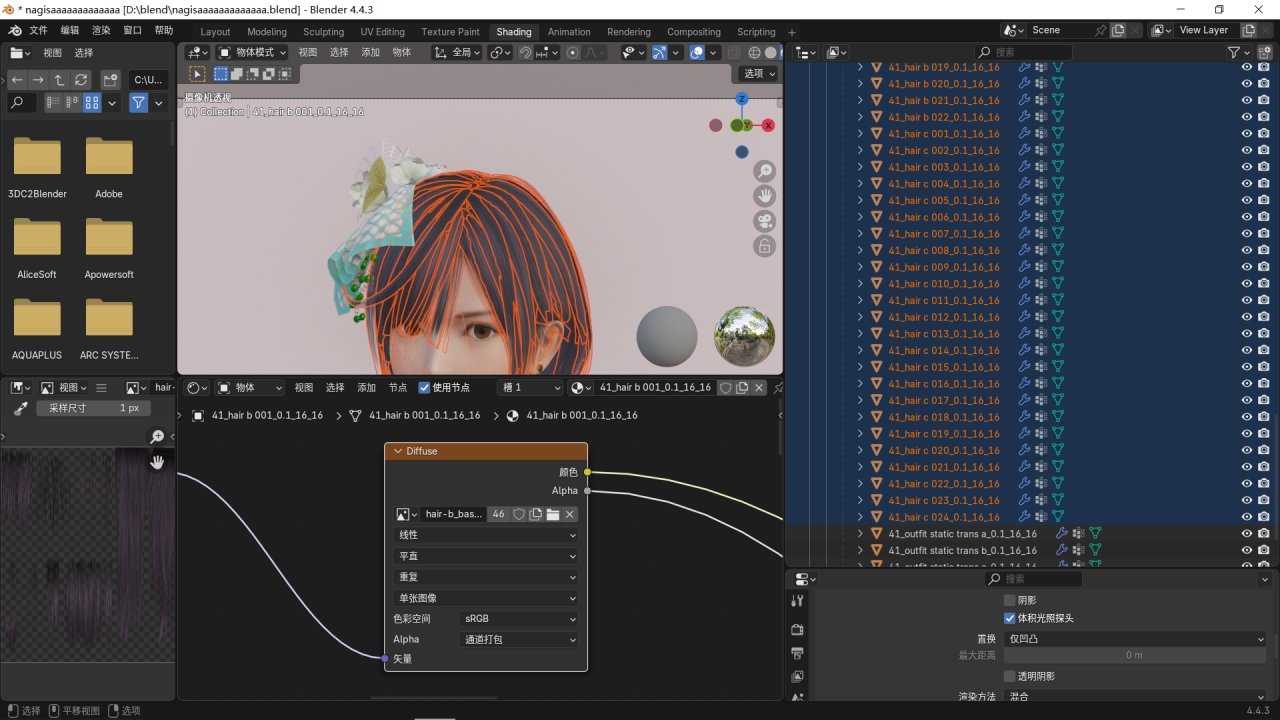Viewport: 1280px width, 720px height.
Task: Enable the 透明阴影 checkbox
Action: 1009,676
